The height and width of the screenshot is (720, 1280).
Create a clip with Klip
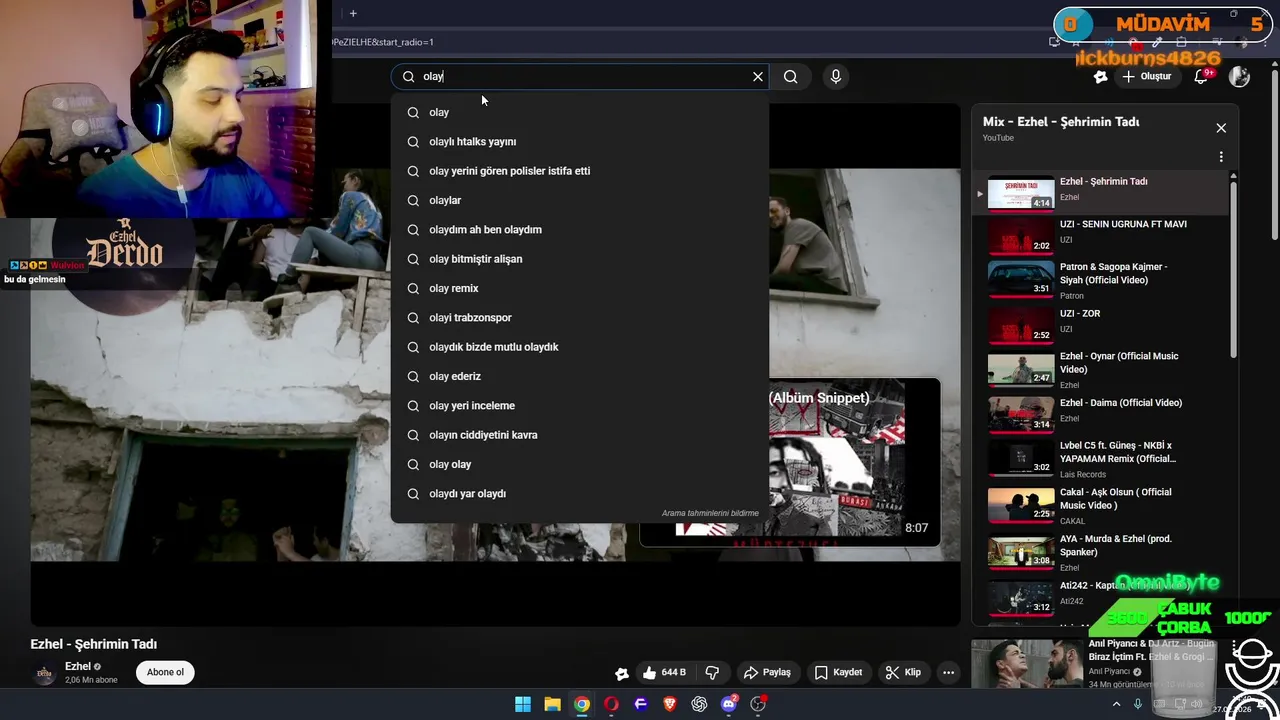[903, 673]
